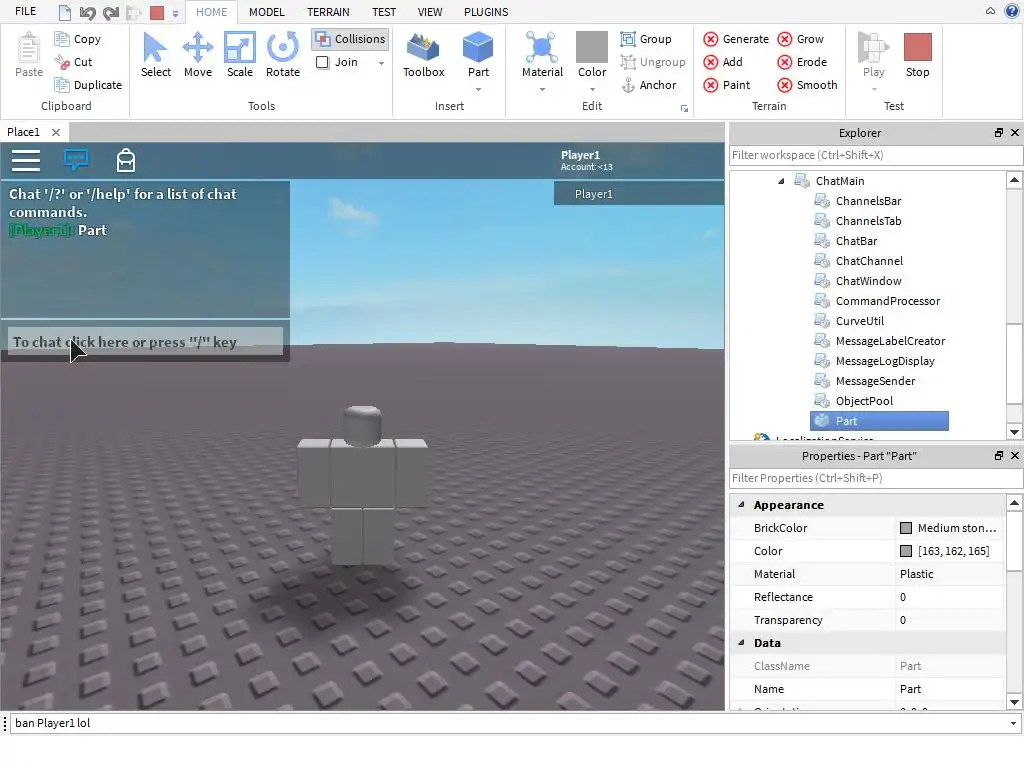1024x768 pixels.
Task: Click Generate terrain
Action: pos(736,39)
